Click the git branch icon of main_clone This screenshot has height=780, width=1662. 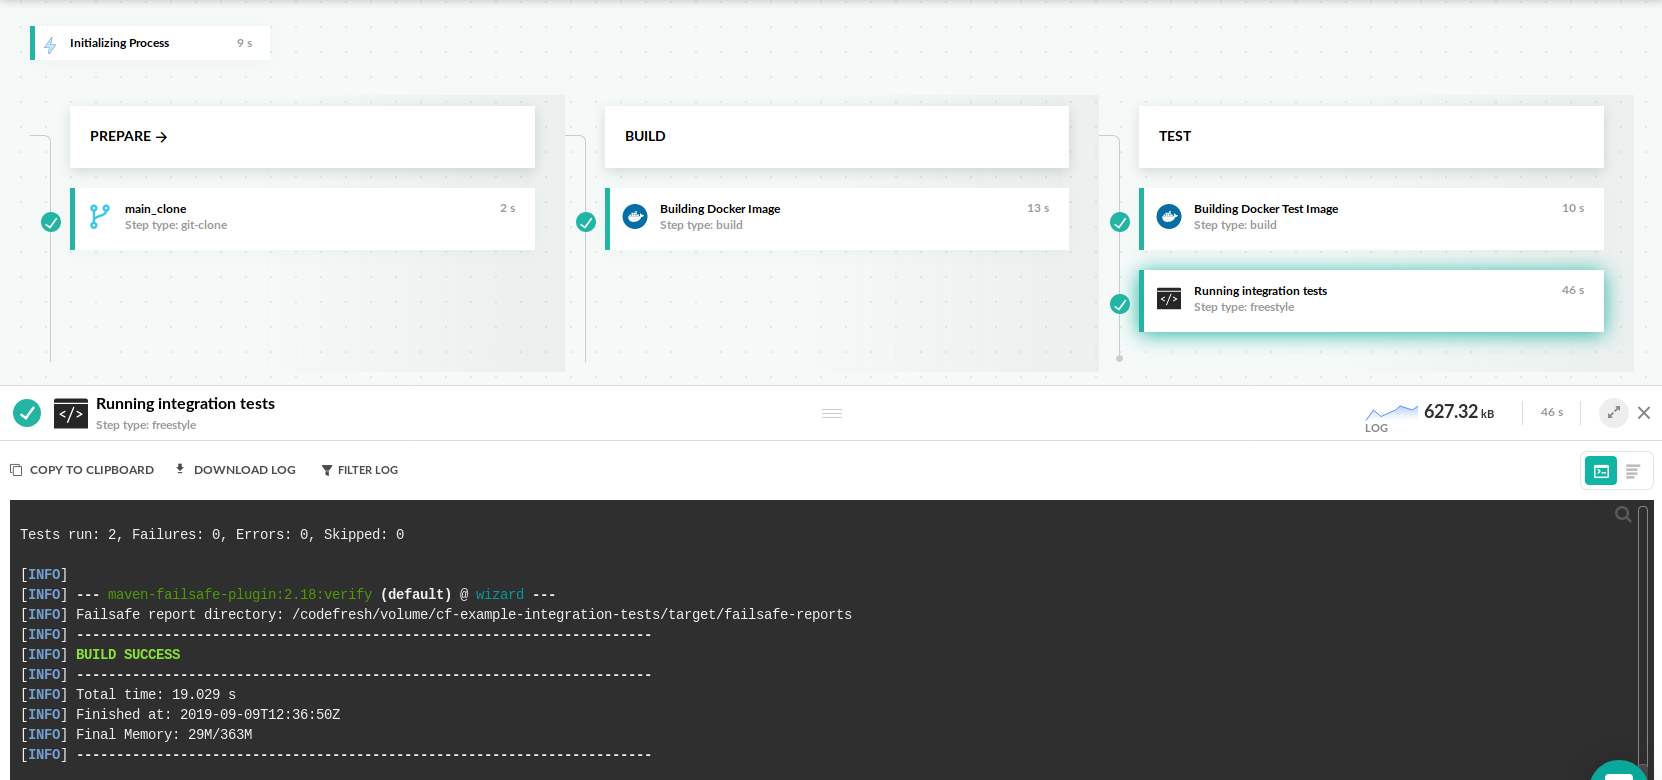pos(100,216)
